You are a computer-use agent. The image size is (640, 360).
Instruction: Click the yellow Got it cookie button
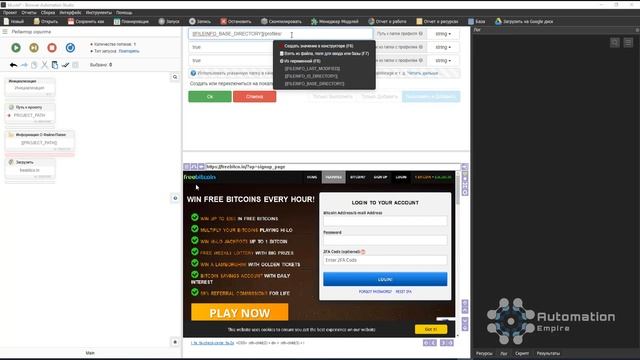[x=431, y=329]
